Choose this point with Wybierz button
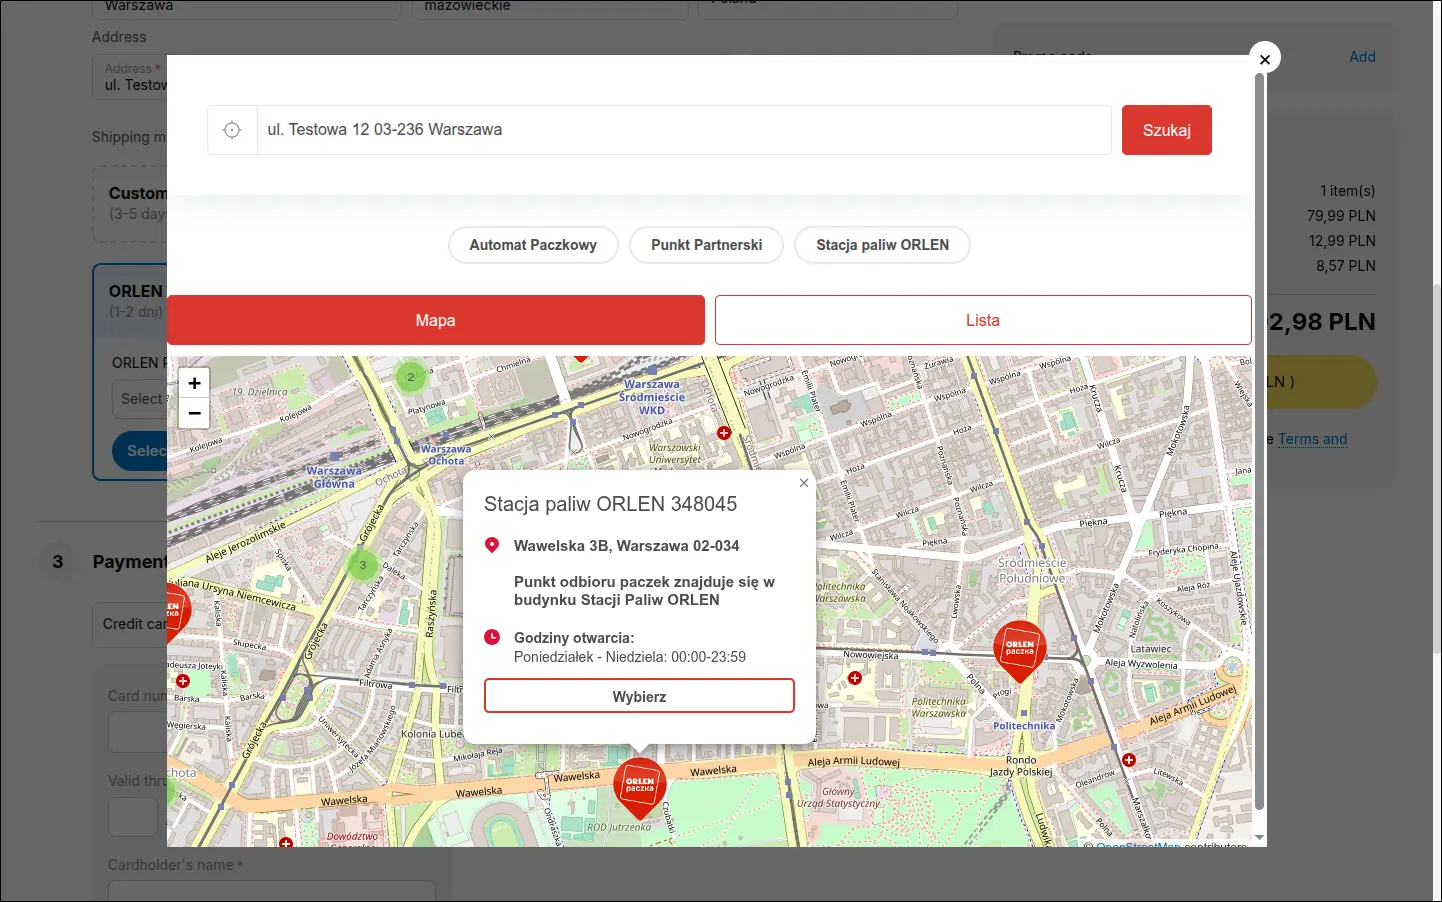The width and height of the screenshot is (1442, 902). [639, 696]
